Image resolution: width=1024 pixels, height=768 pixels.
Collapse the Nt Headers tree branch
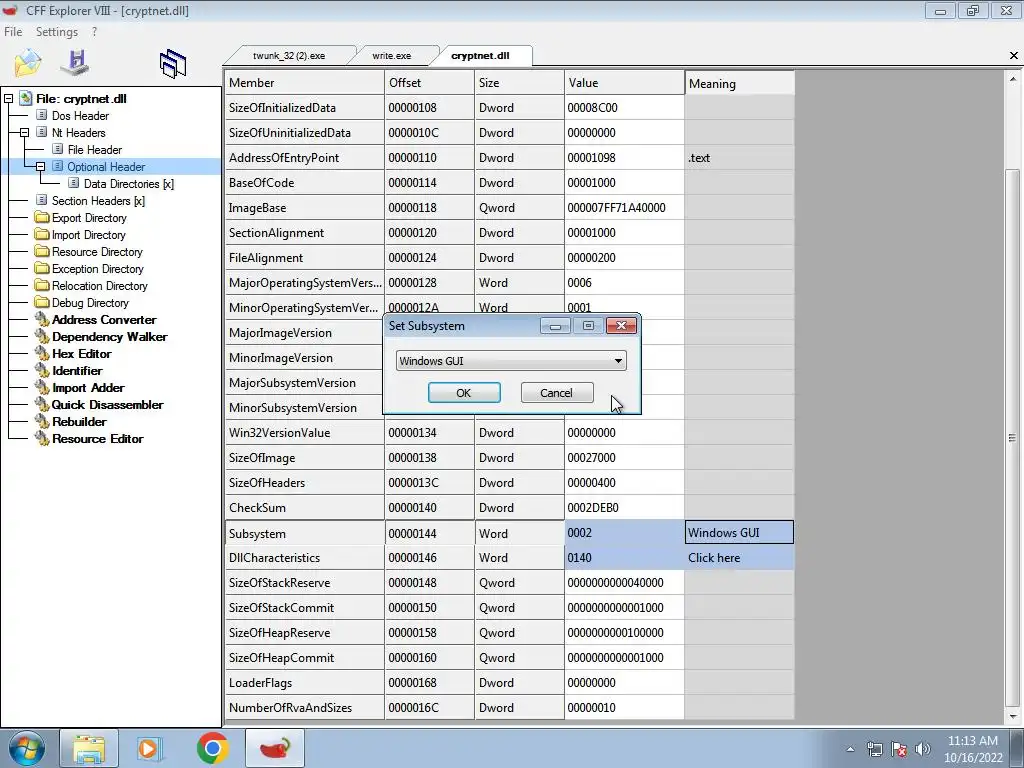point(24,133)
